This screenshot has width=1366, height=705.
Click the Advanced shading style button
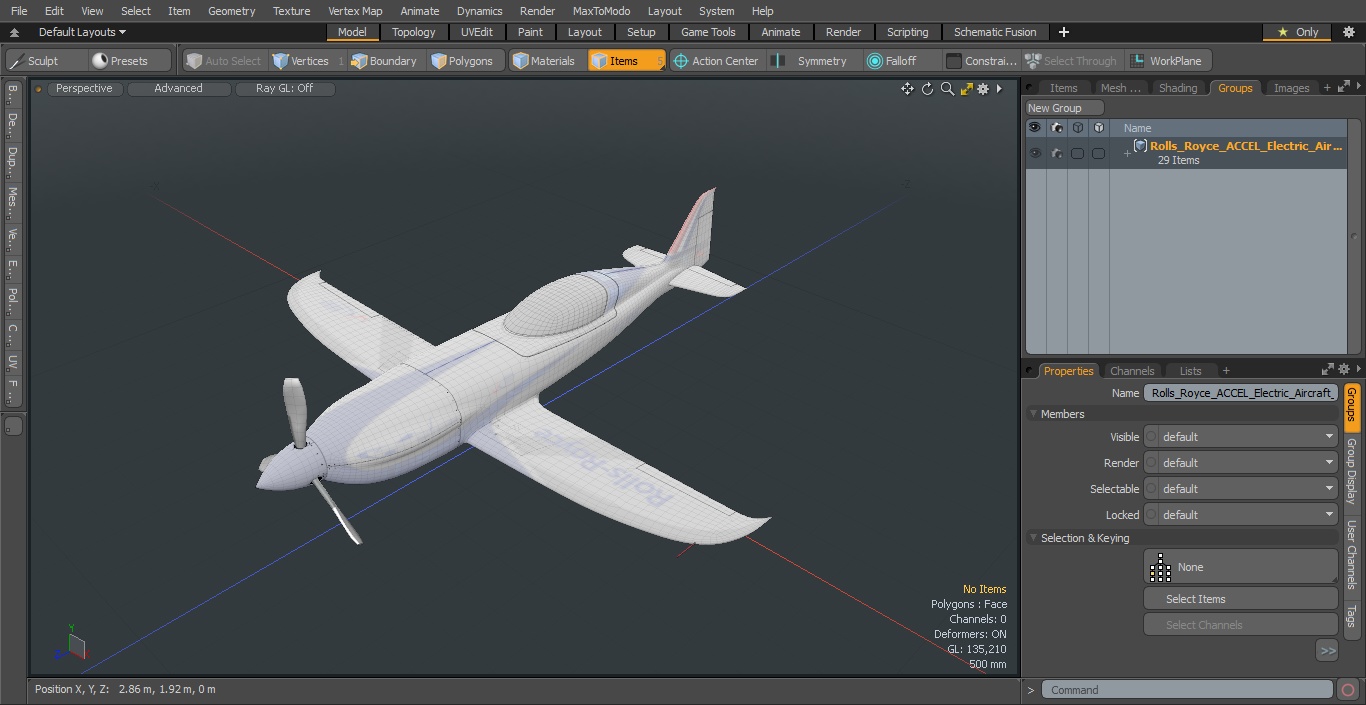(179, 89)
